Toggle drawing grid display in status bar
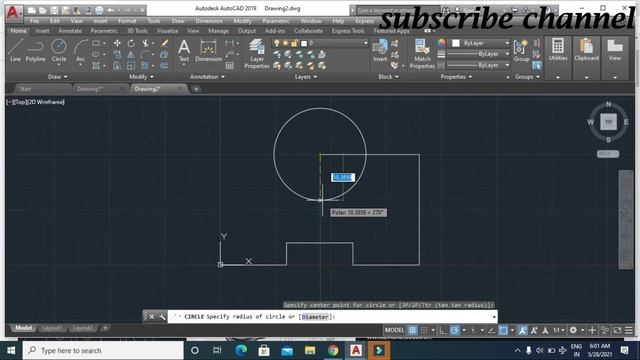Screen dimensions: 640x360 coord(413,330)
